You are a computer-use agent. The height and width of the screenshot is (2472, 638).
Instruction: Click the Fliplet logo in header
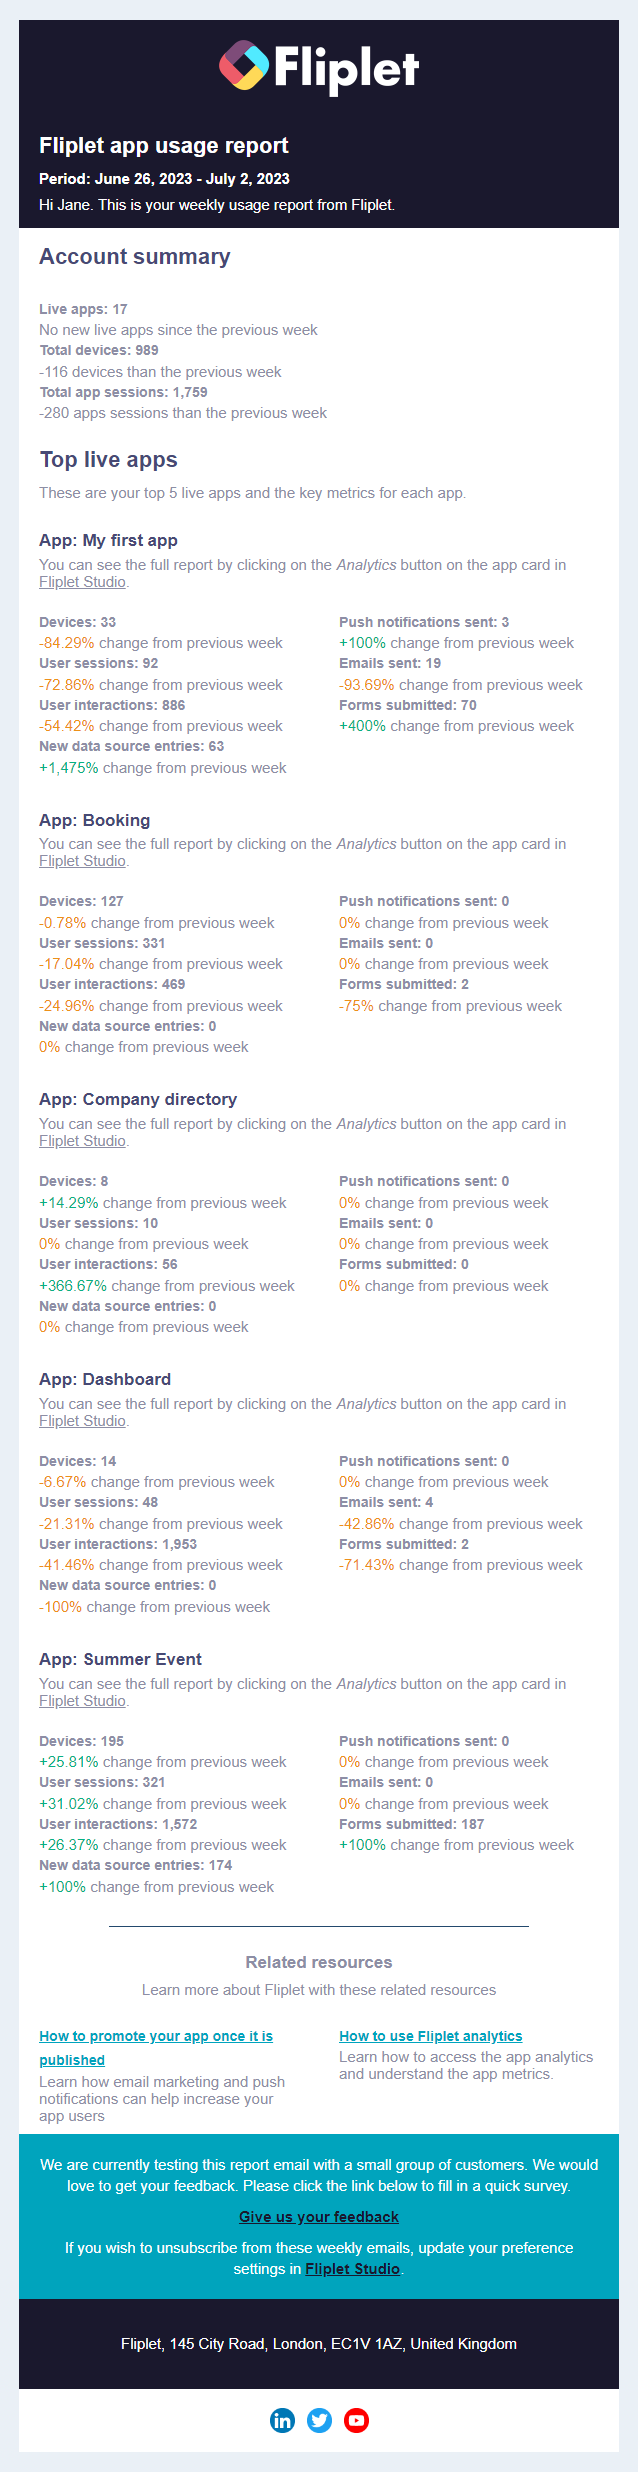point(319,67)
